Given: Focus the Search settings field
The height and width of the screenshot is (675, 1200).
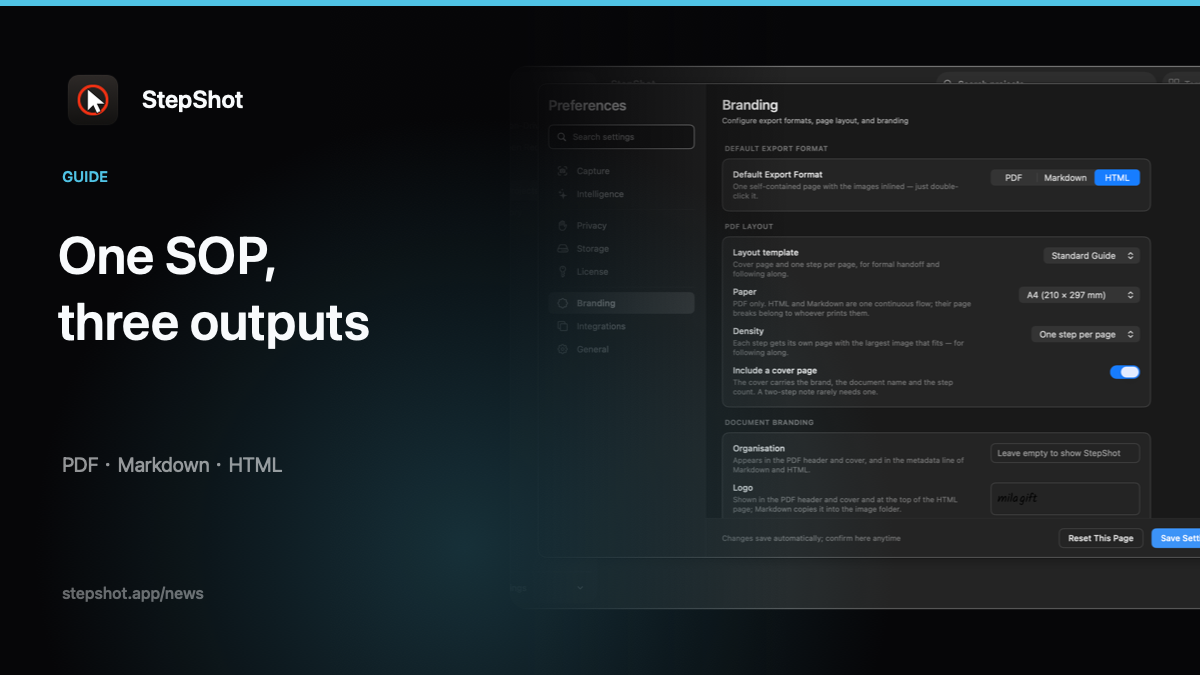Looking at the screenshot, I should 621,137.
